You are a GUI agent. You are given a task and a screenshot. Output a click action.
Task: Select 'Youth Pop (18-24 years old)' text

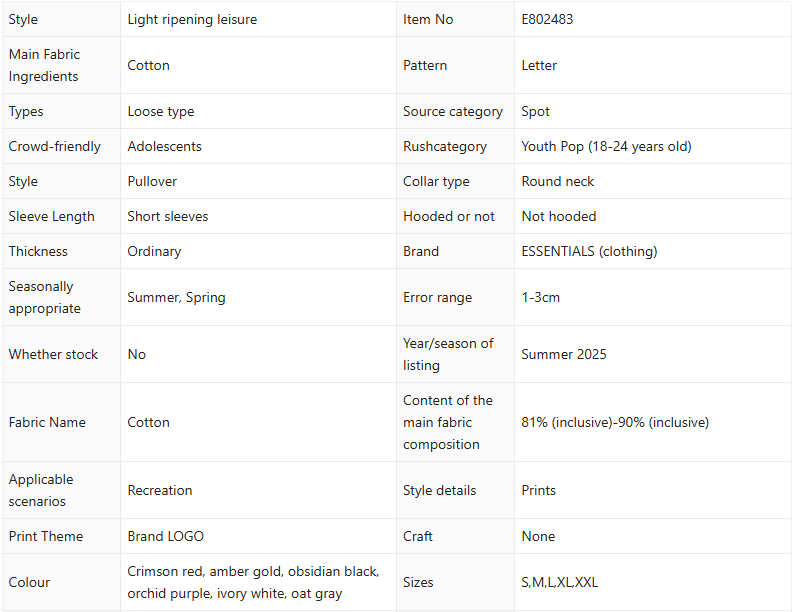pos(606,146)
